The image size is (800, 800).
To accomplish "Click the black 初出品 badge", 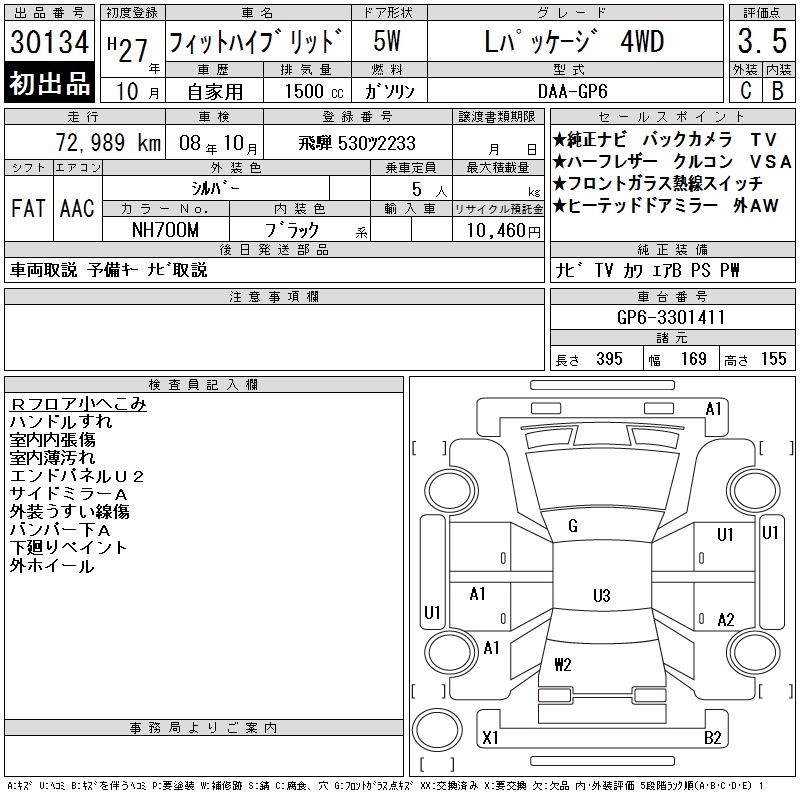I will click(49, 83).
